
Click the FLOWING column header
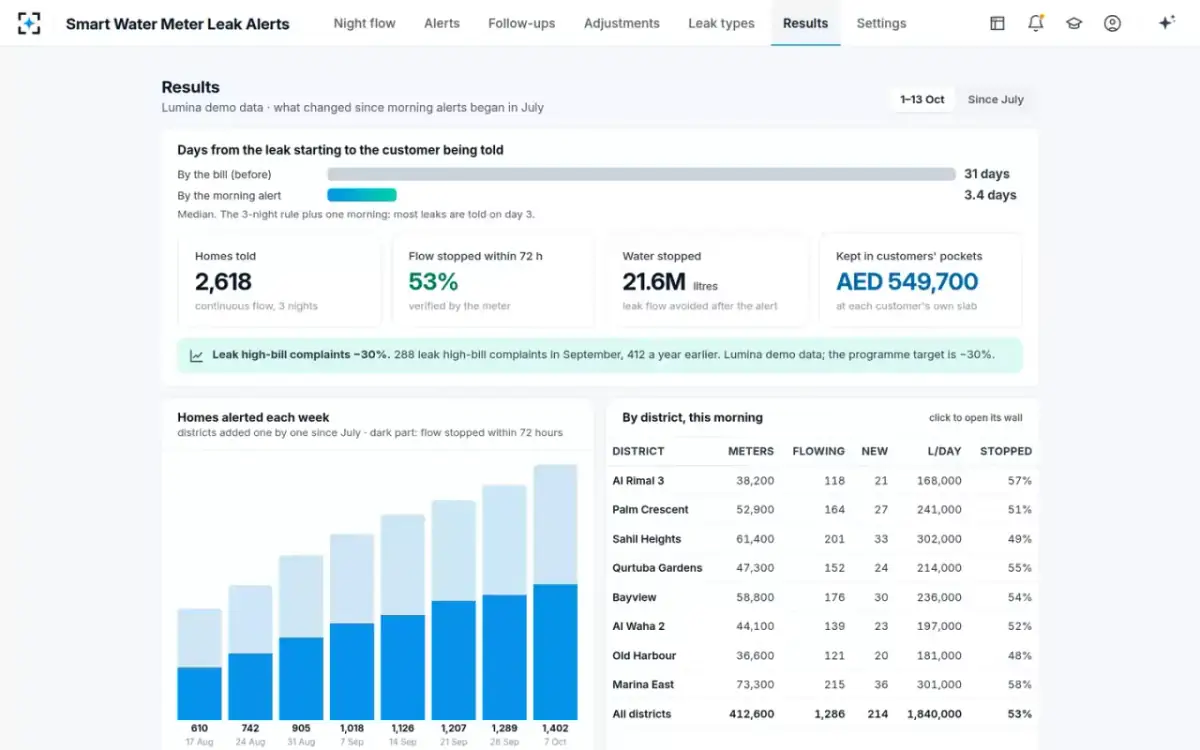[819, 451]
